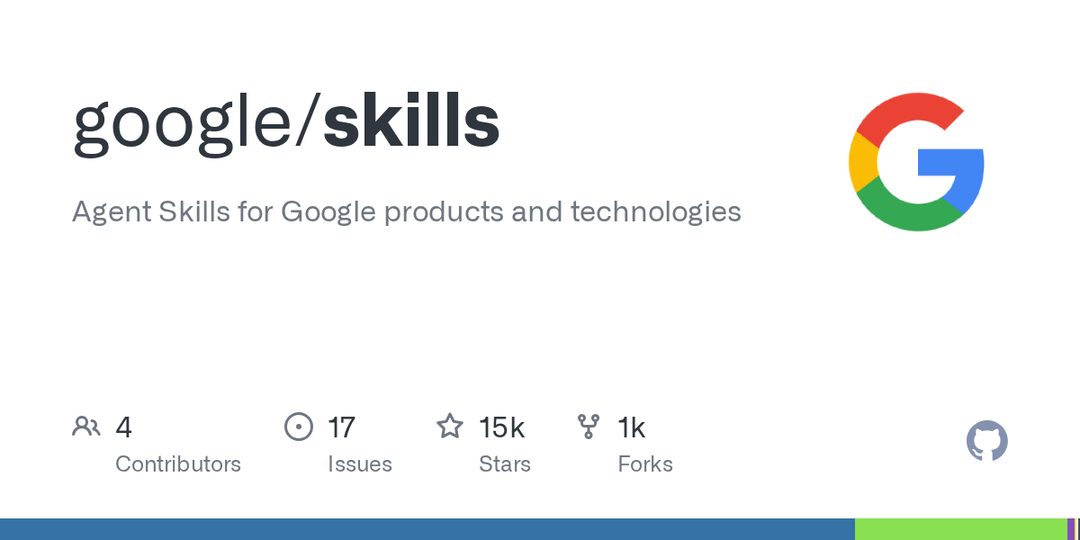Image resolution: width=1080 pixels, height=540 pixels.
Task: Open the Issues label
Action: tap(360, 464)
